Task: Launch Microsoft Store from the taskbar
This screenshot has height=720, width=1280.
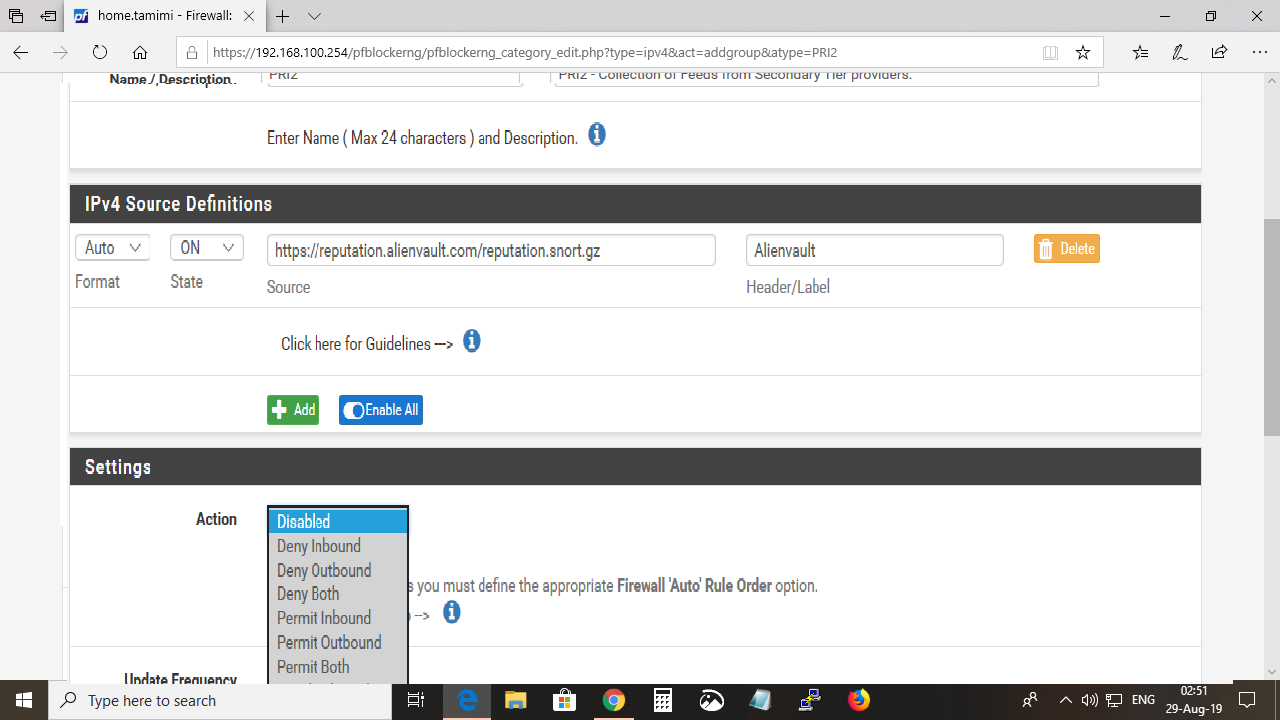Action: 564,700
